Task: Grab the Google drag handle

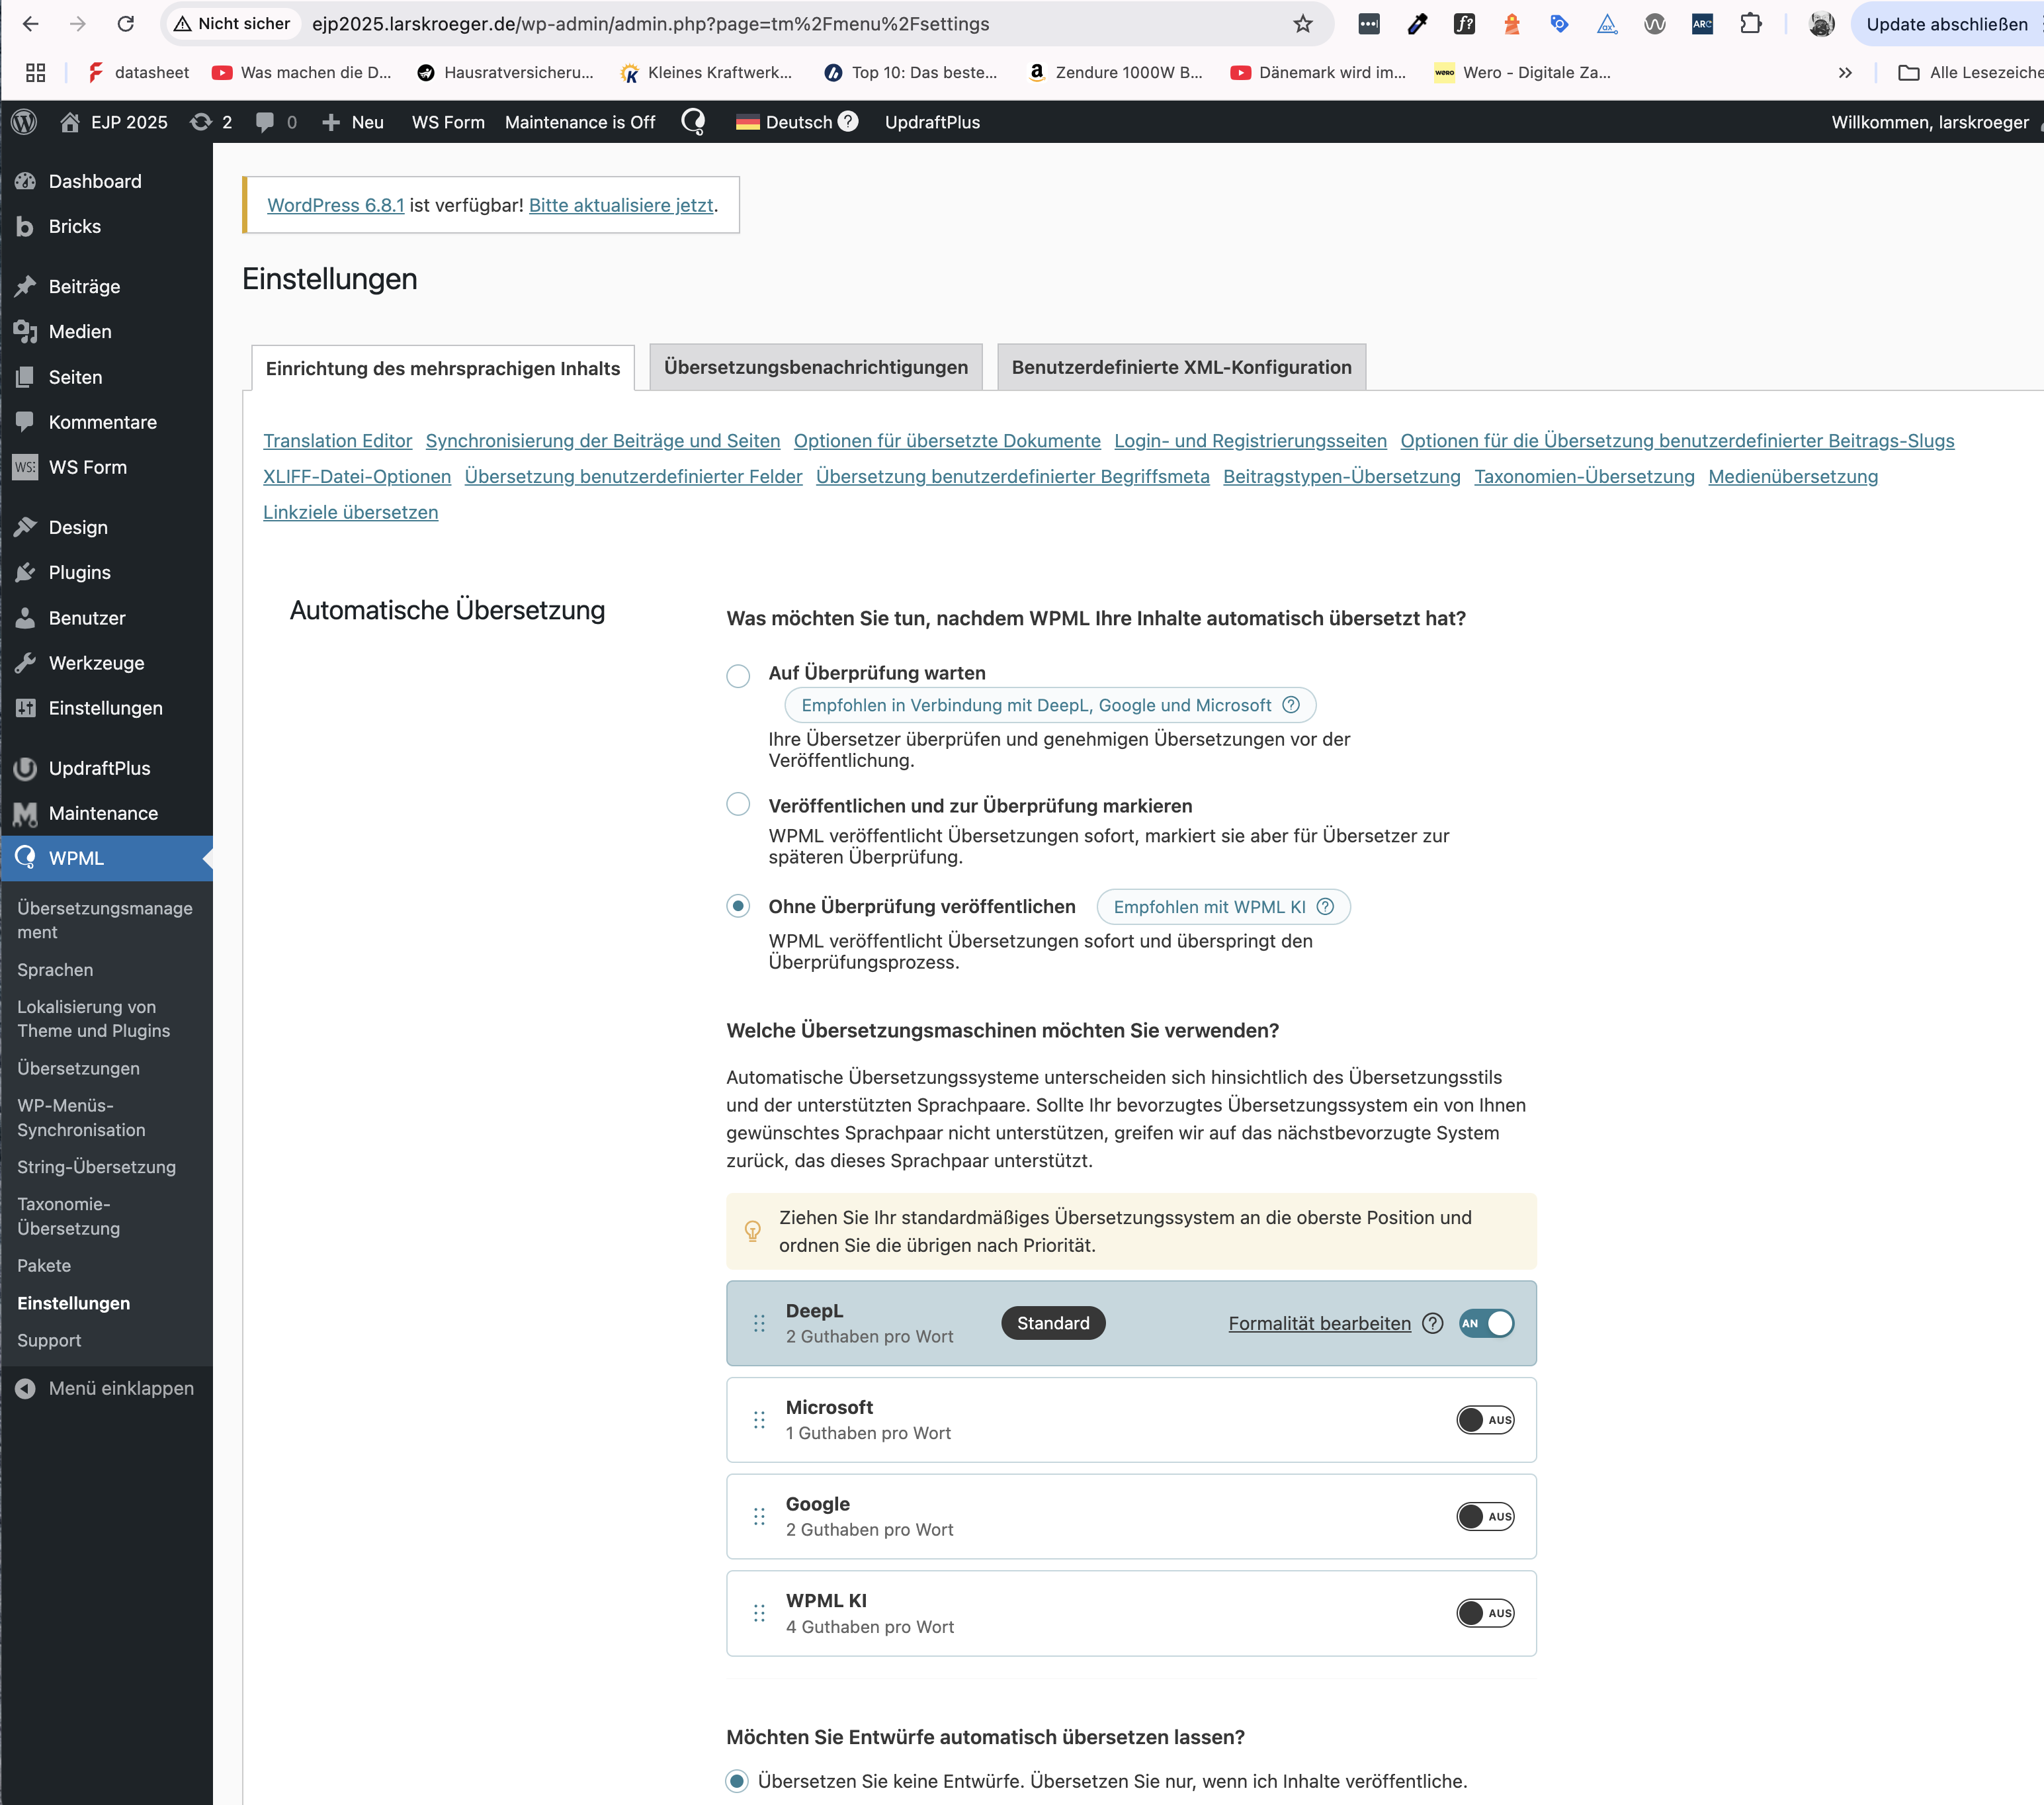Action: 759,1516
